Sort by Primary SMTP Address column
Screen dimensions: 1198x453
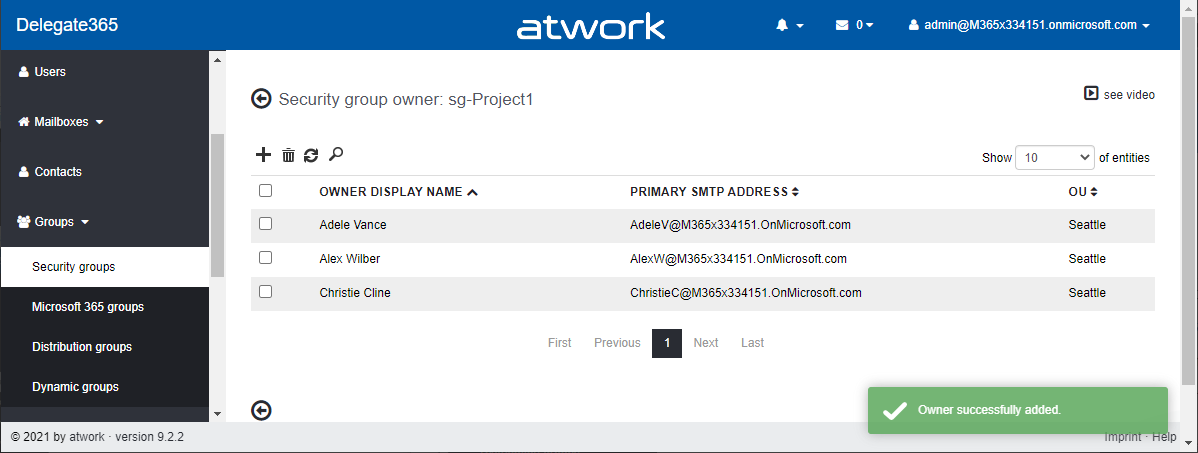pyautogui.click(x=714, y=192)
